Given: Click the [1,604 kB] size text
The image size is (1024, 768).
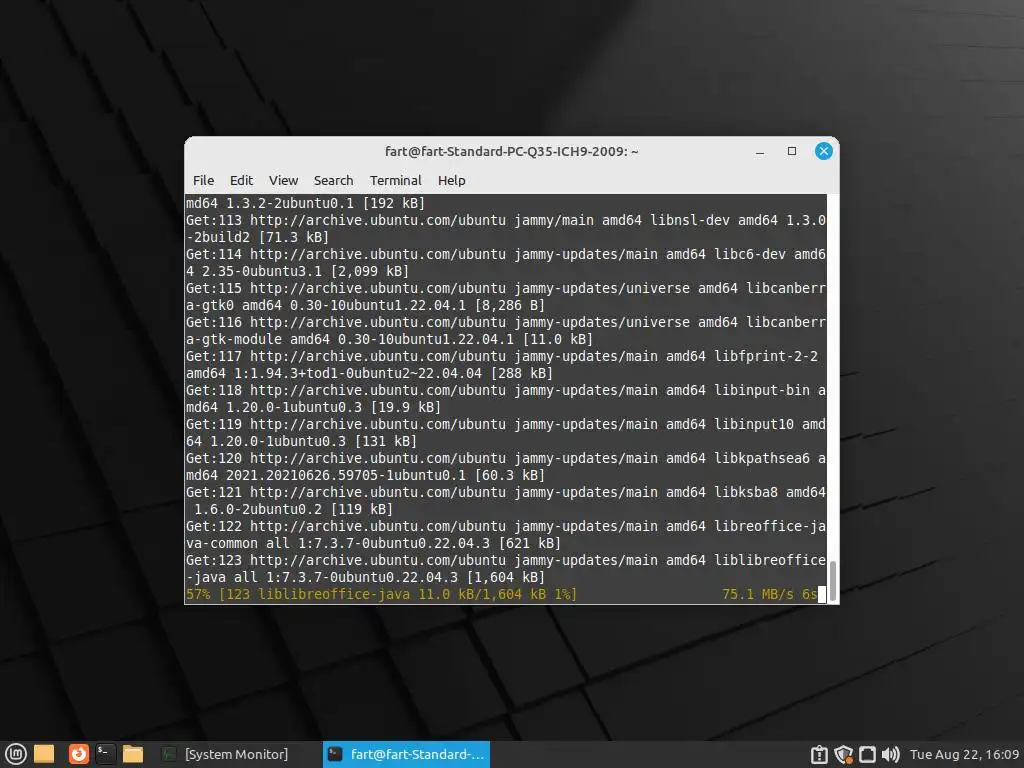Looking at the screenshot, I should pyautogui.click(x=505, y=577).
